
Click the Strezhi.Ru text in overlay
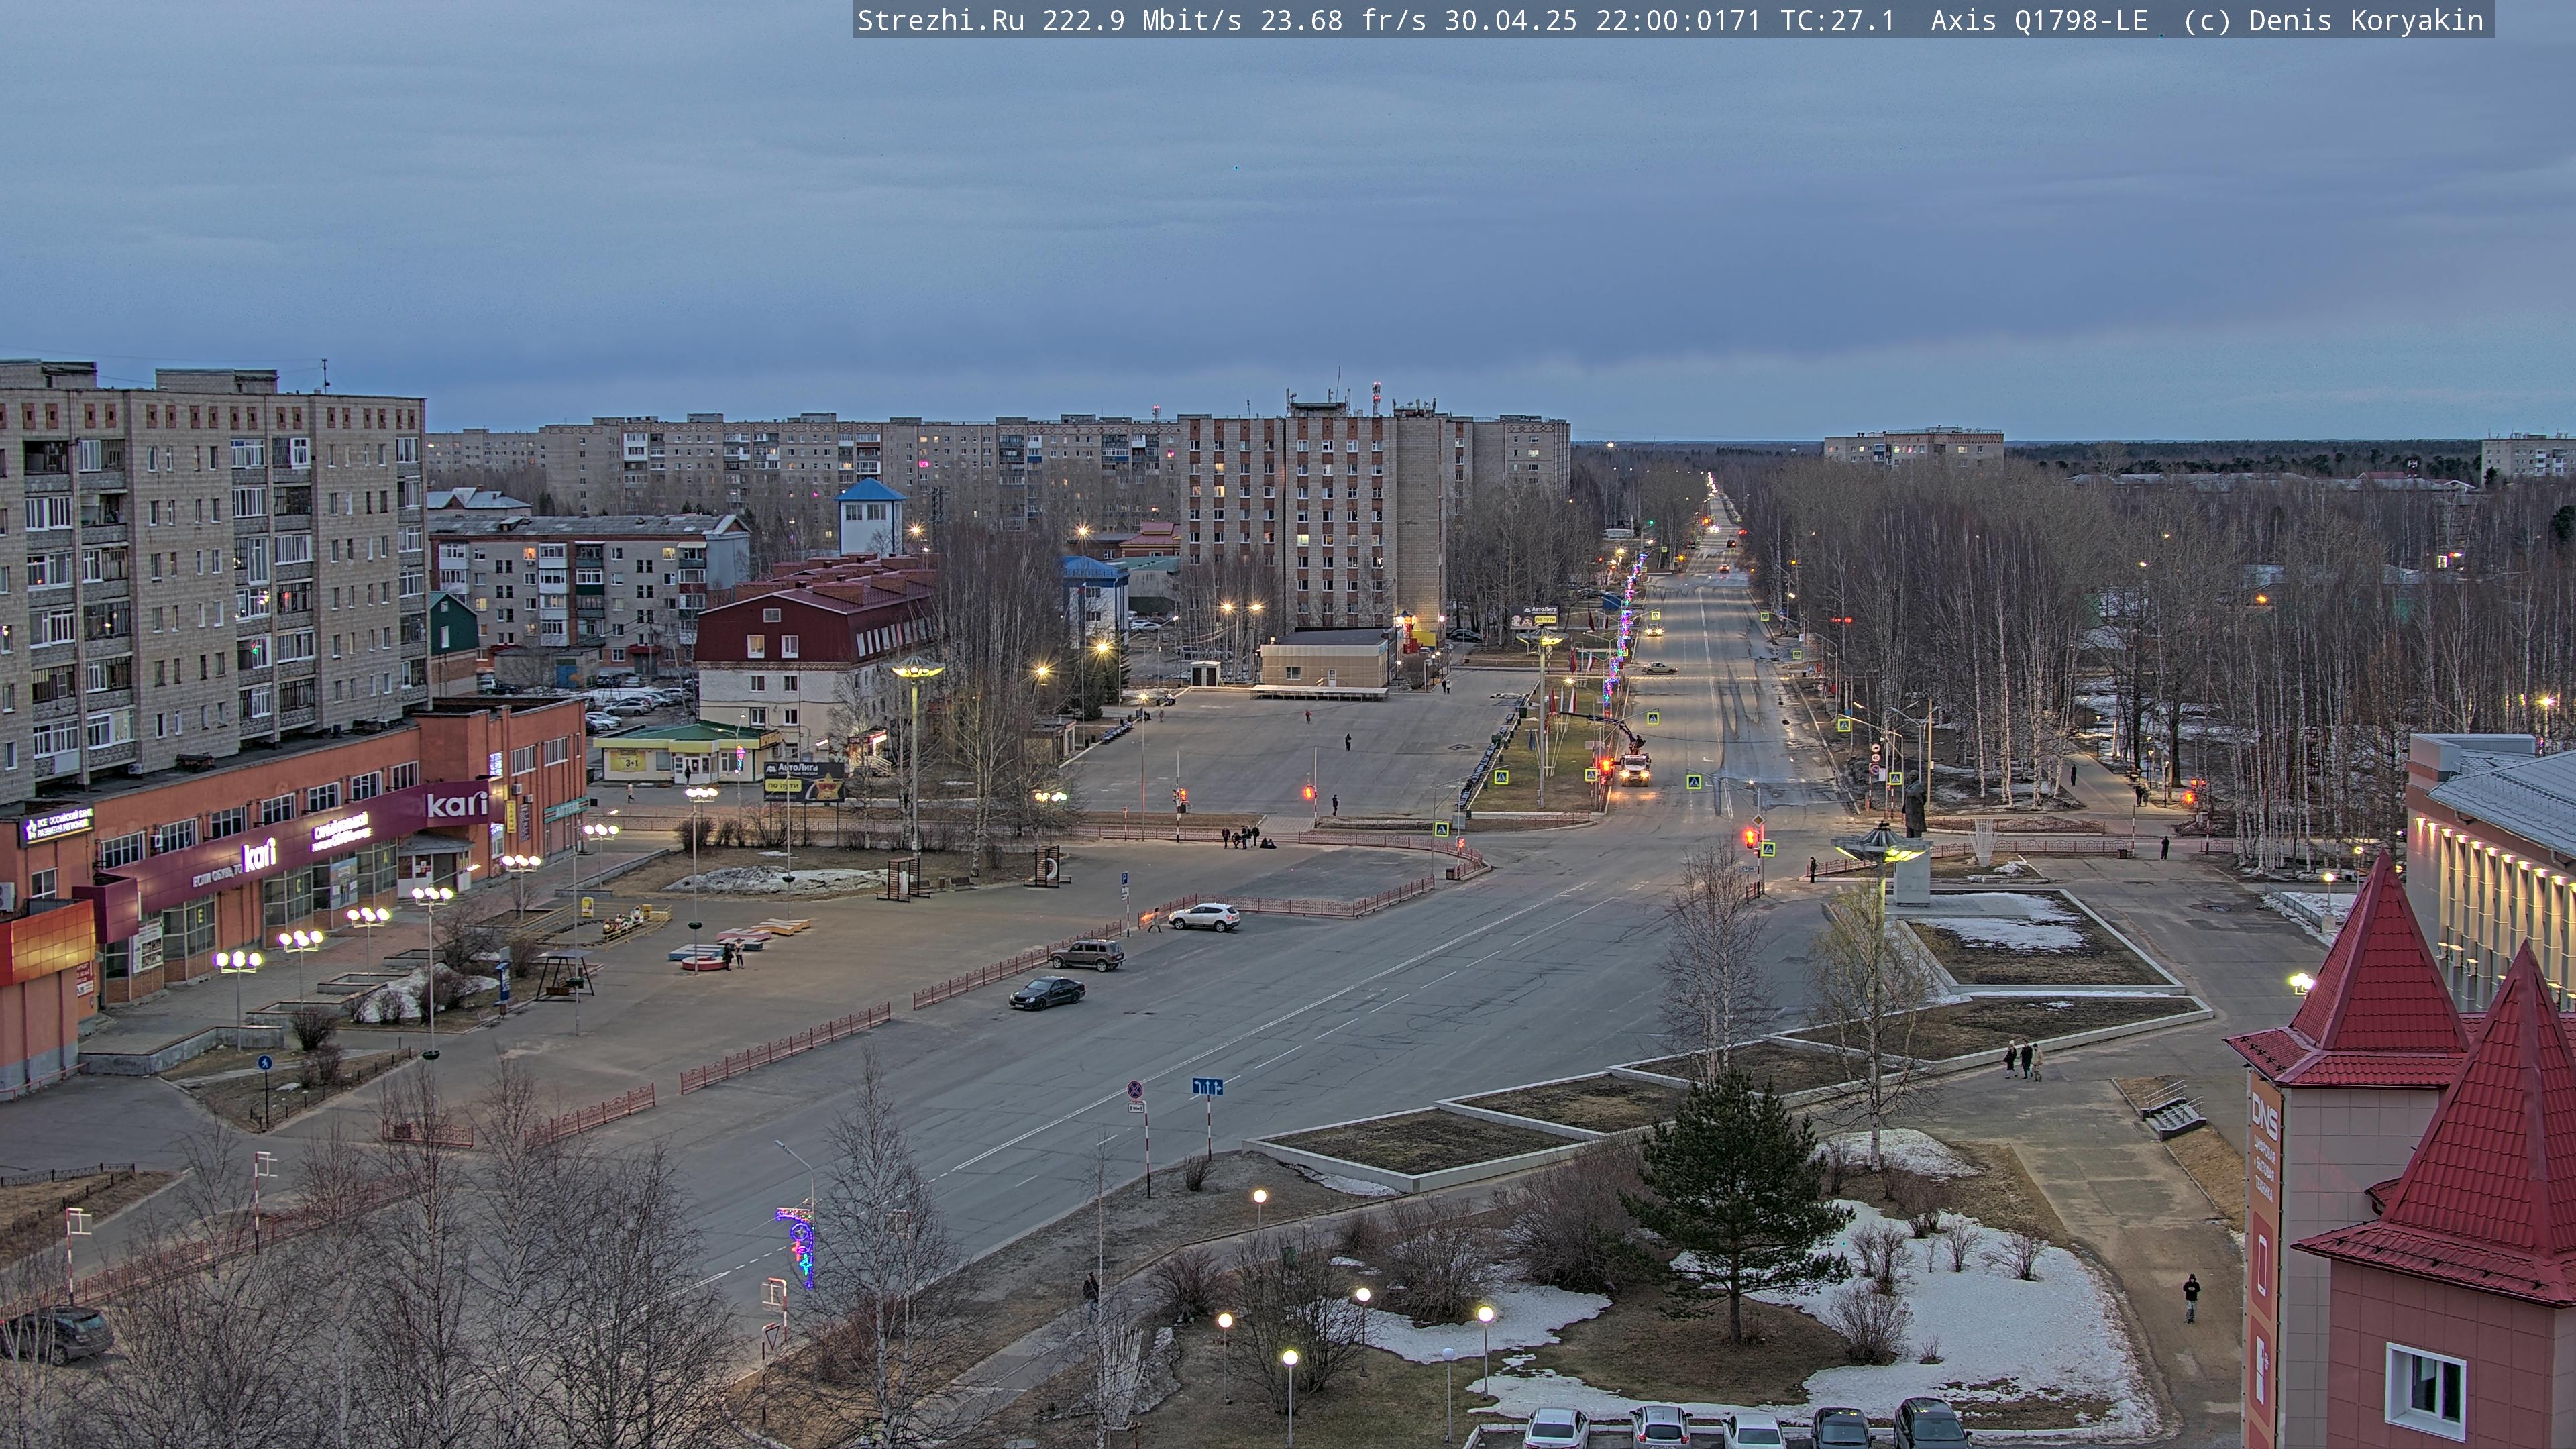point(940,21)
